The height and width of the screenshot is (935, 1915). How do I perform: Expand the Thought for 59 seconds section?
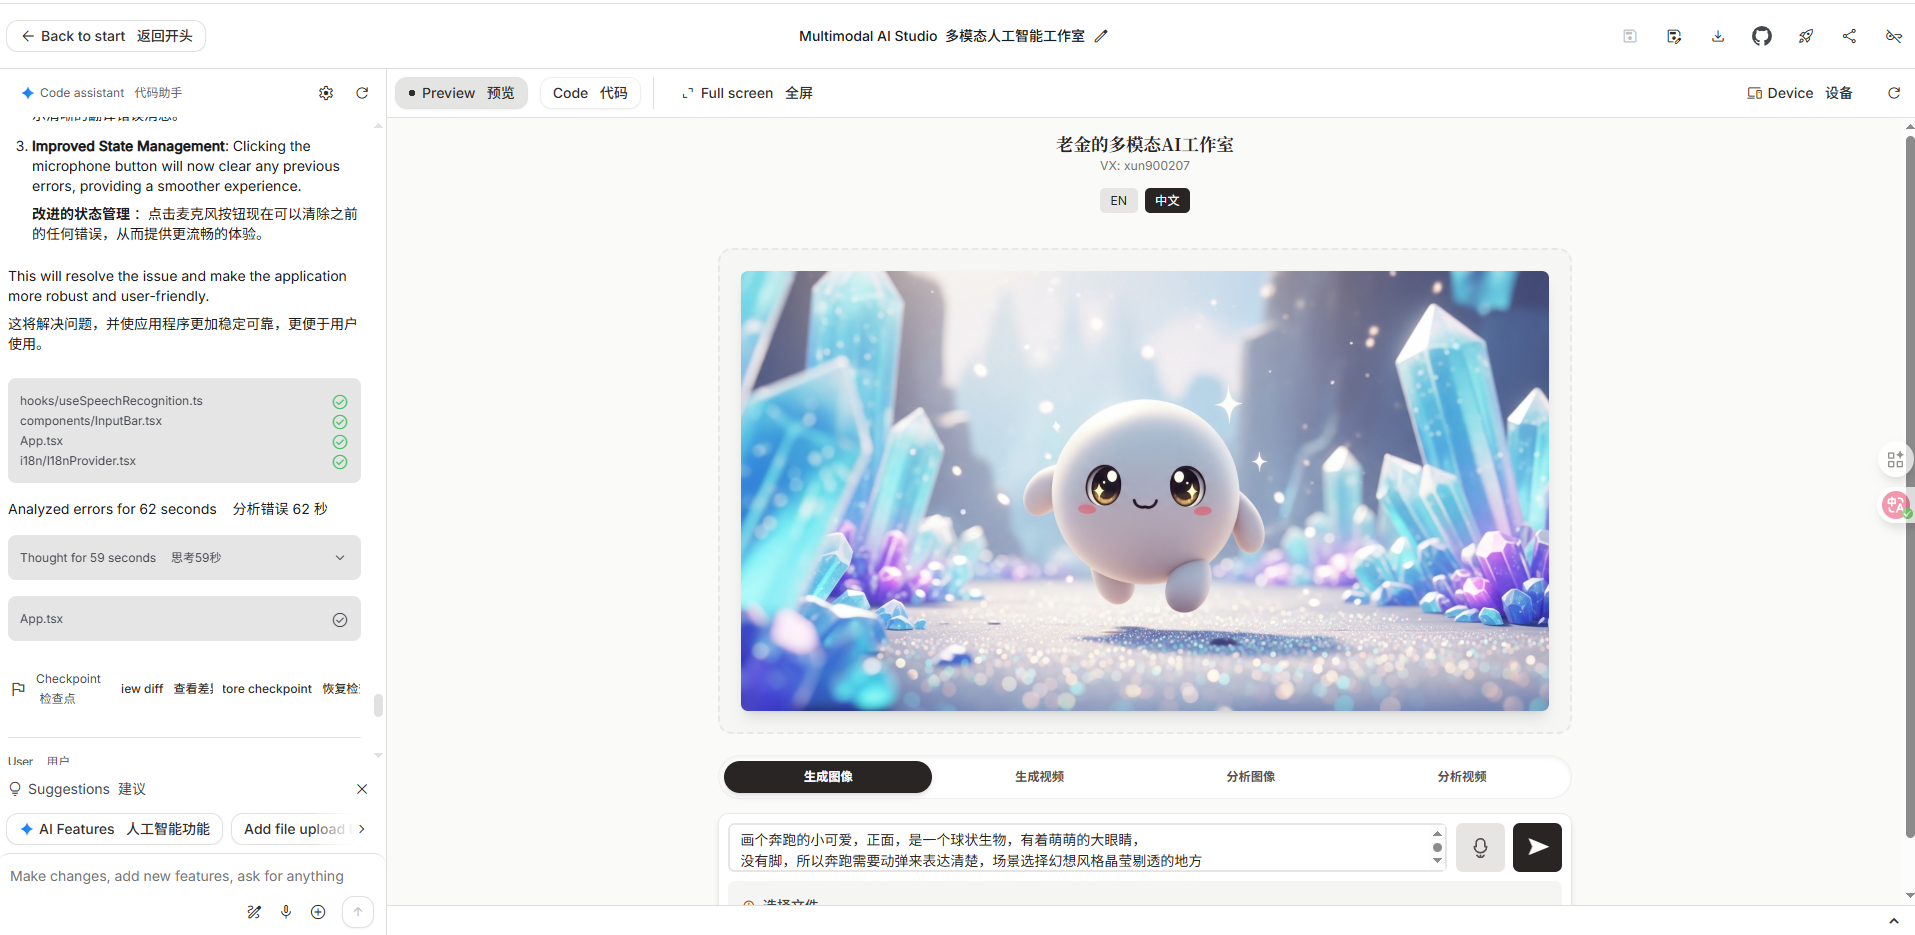(184, 558)
